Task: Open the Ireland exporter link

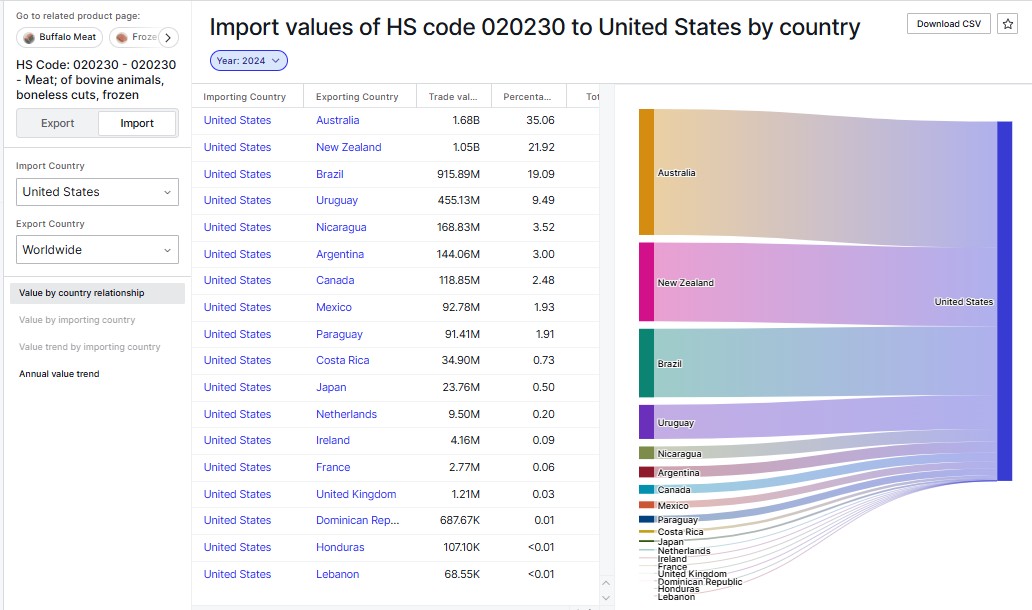Action: click(332, 440)
